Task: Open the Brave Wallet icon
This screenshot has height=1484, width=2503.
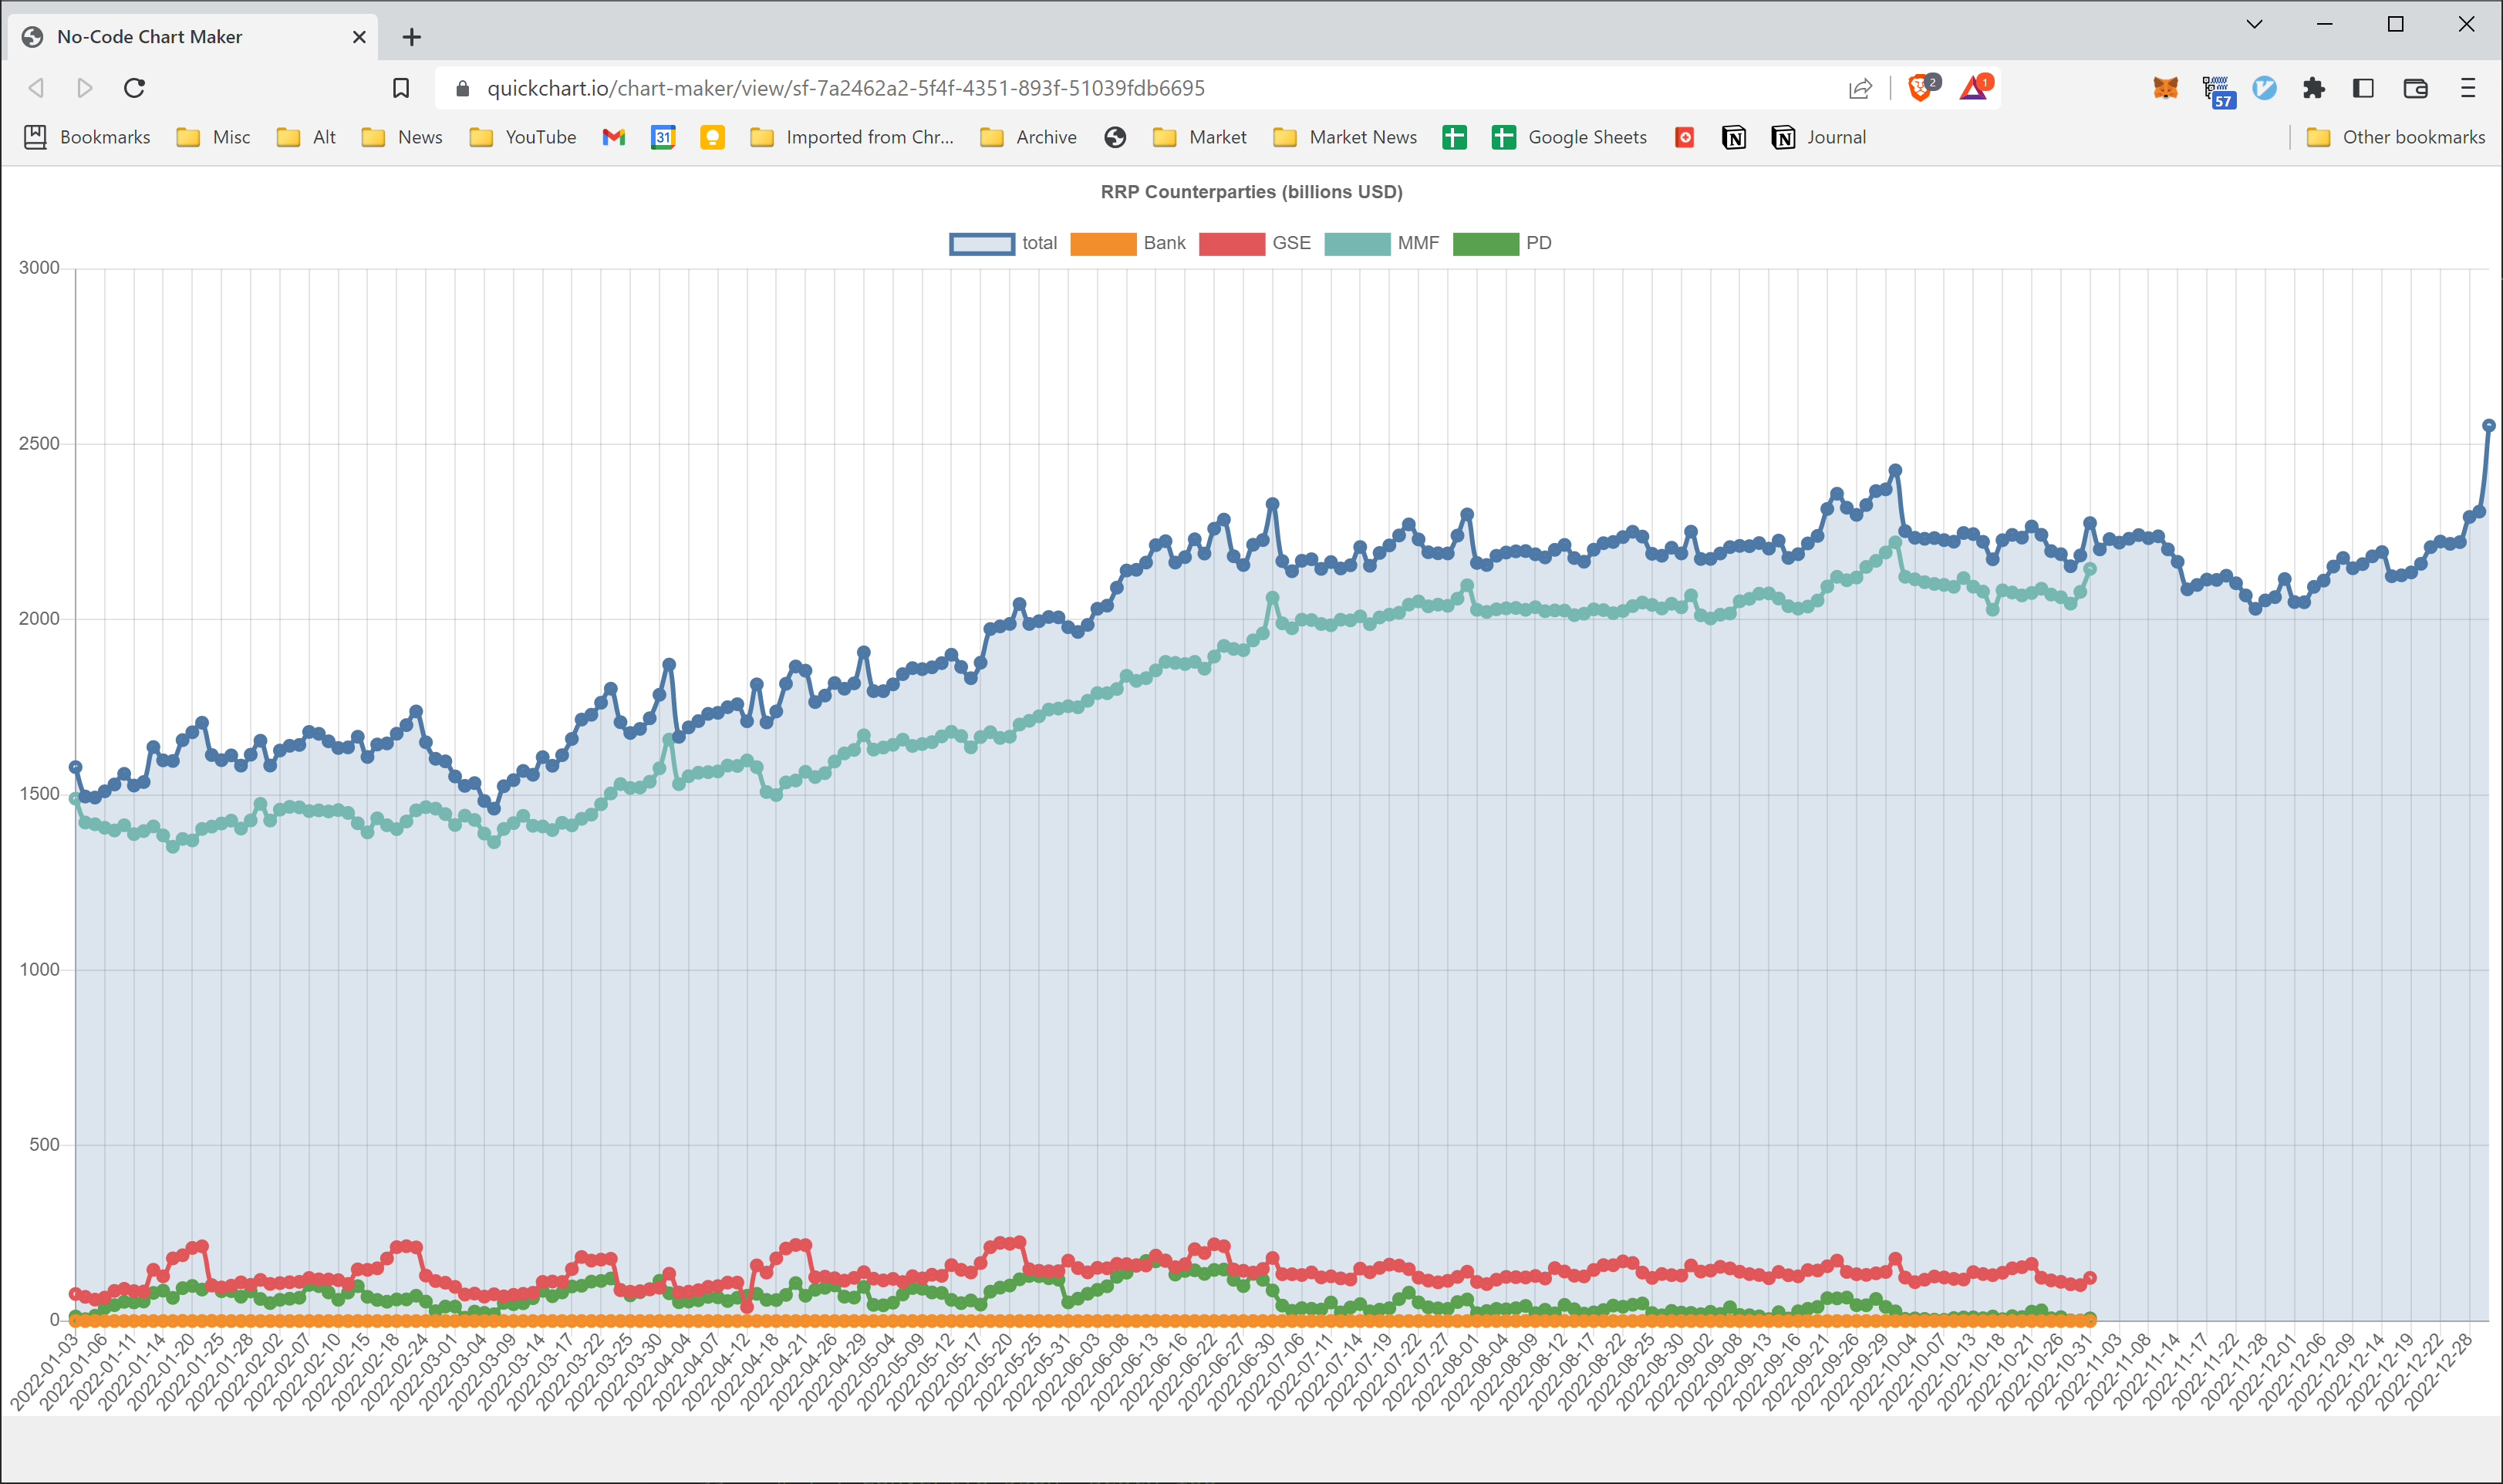Action: (x=2416, y=88)
